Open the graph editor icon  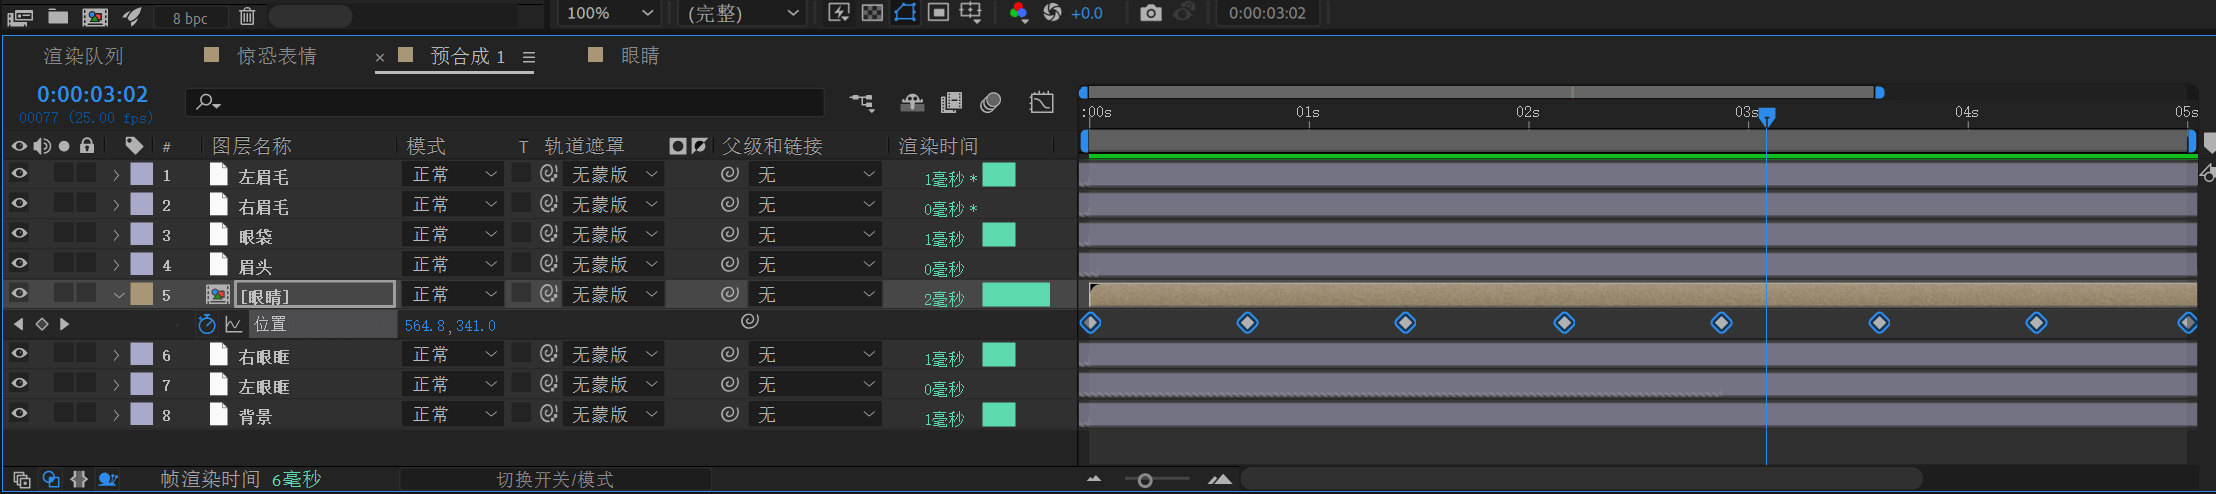tap(1042, 102)
